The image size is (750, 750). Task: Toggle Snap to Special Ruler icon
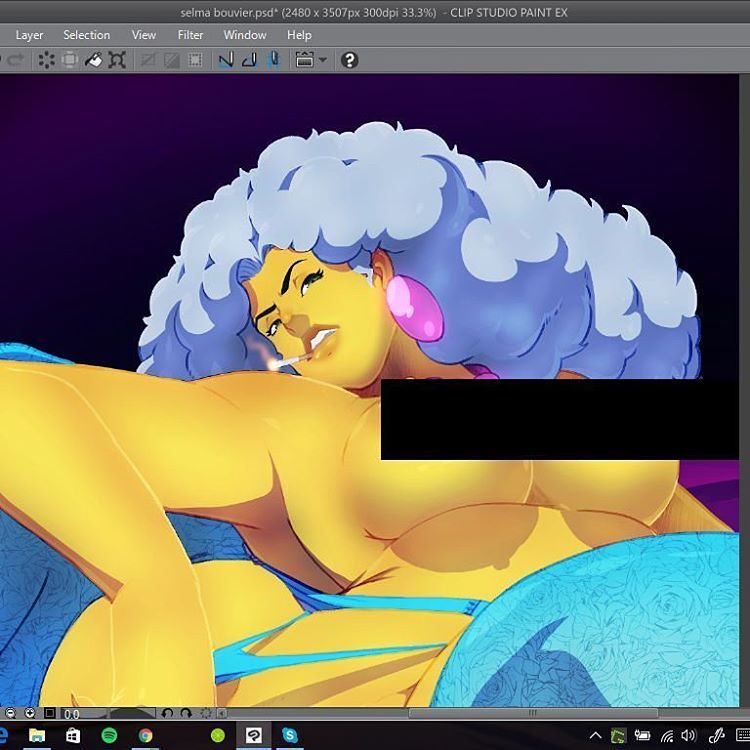pyautogui.click(x=249, y=60)
